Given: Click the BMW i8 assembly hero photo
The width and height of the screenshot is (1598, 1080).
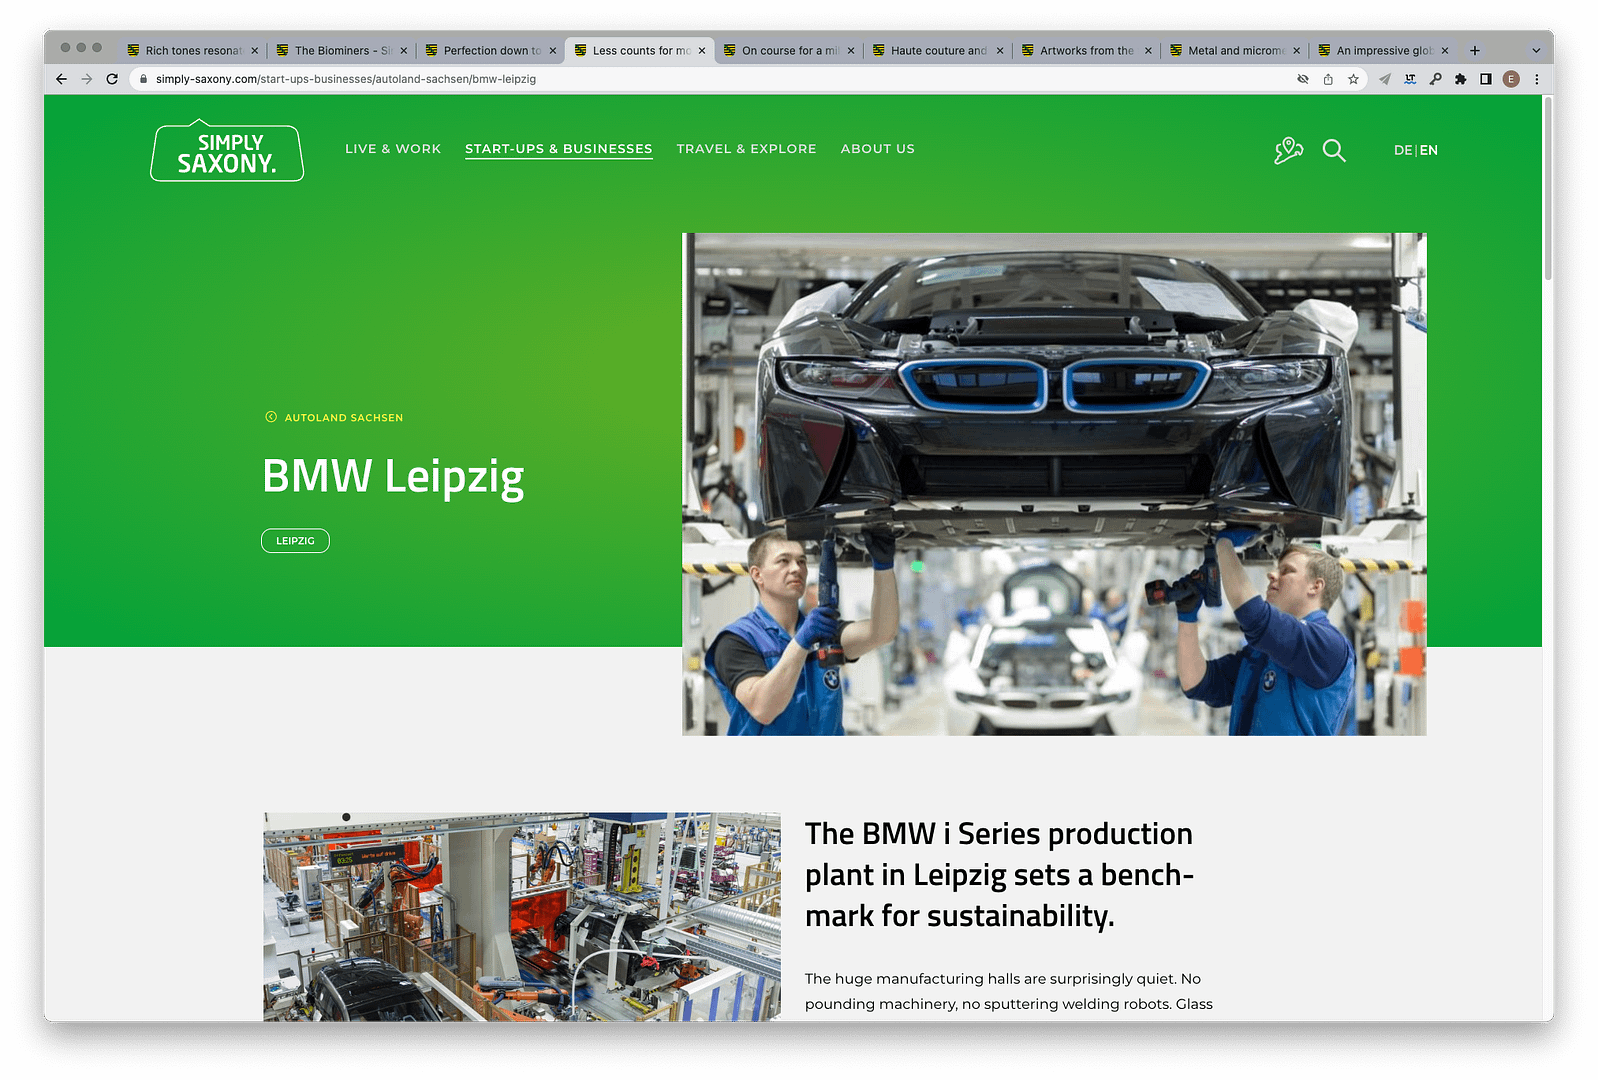Looking at the screenshot, I should tap(1054, 484).
